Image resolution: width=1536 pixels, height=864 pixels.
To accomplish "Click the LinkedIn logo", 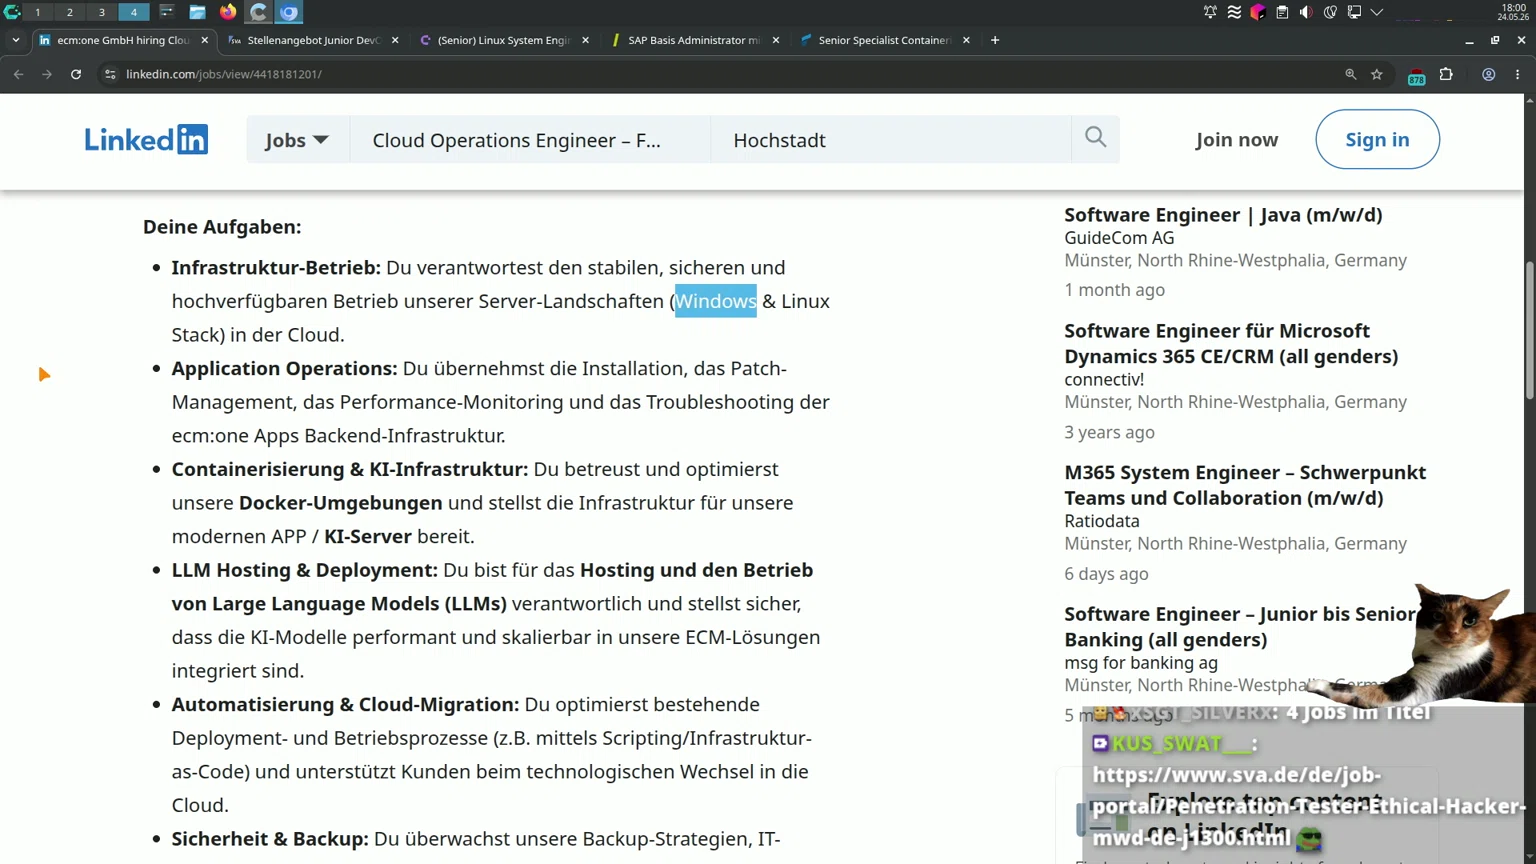I will (x=146, y=140).
